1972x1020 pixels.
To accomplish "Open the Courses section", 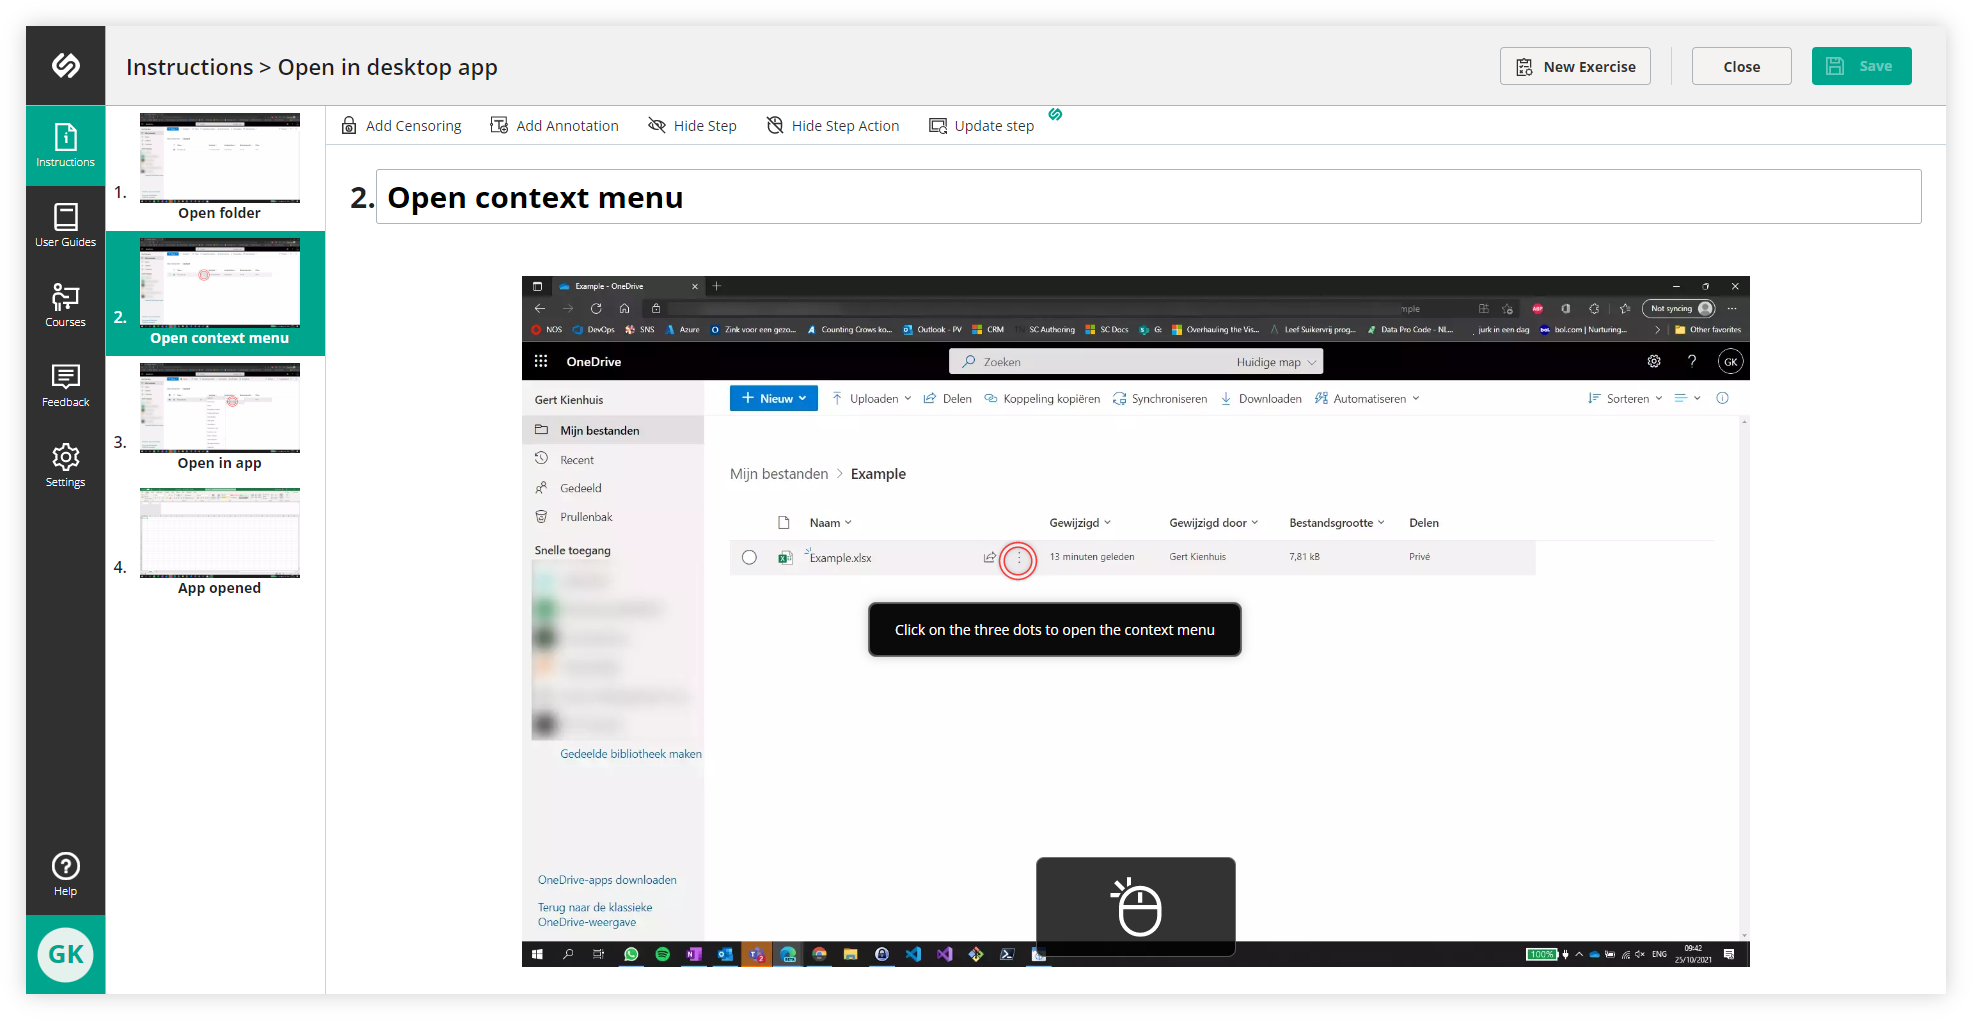I will point(65,305).
